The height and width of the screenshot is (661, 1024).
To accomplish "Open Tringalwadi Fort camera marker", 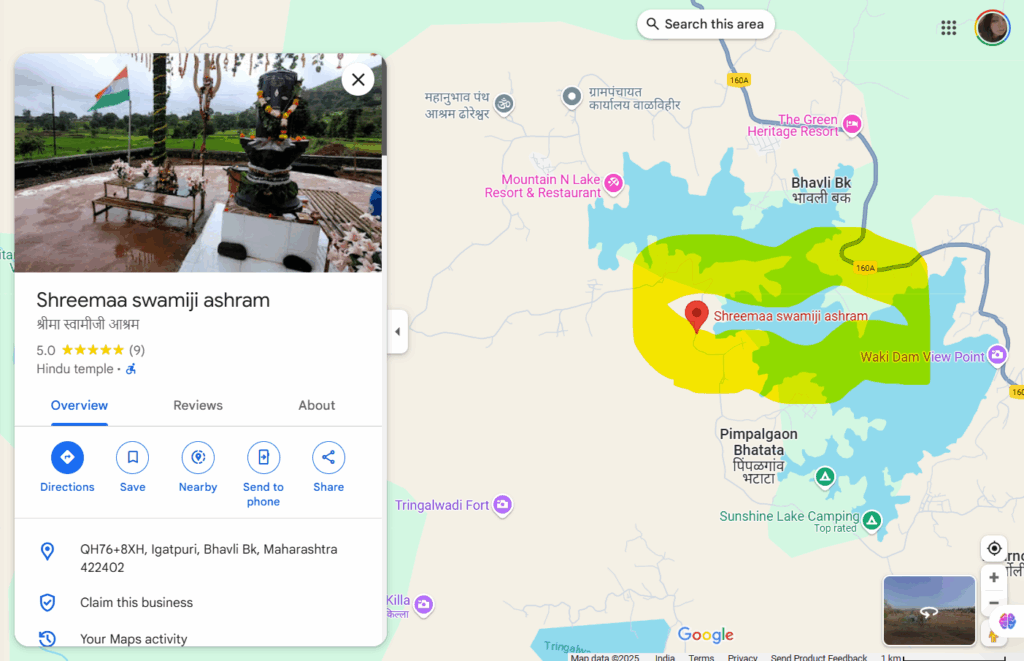I will 502,506.
